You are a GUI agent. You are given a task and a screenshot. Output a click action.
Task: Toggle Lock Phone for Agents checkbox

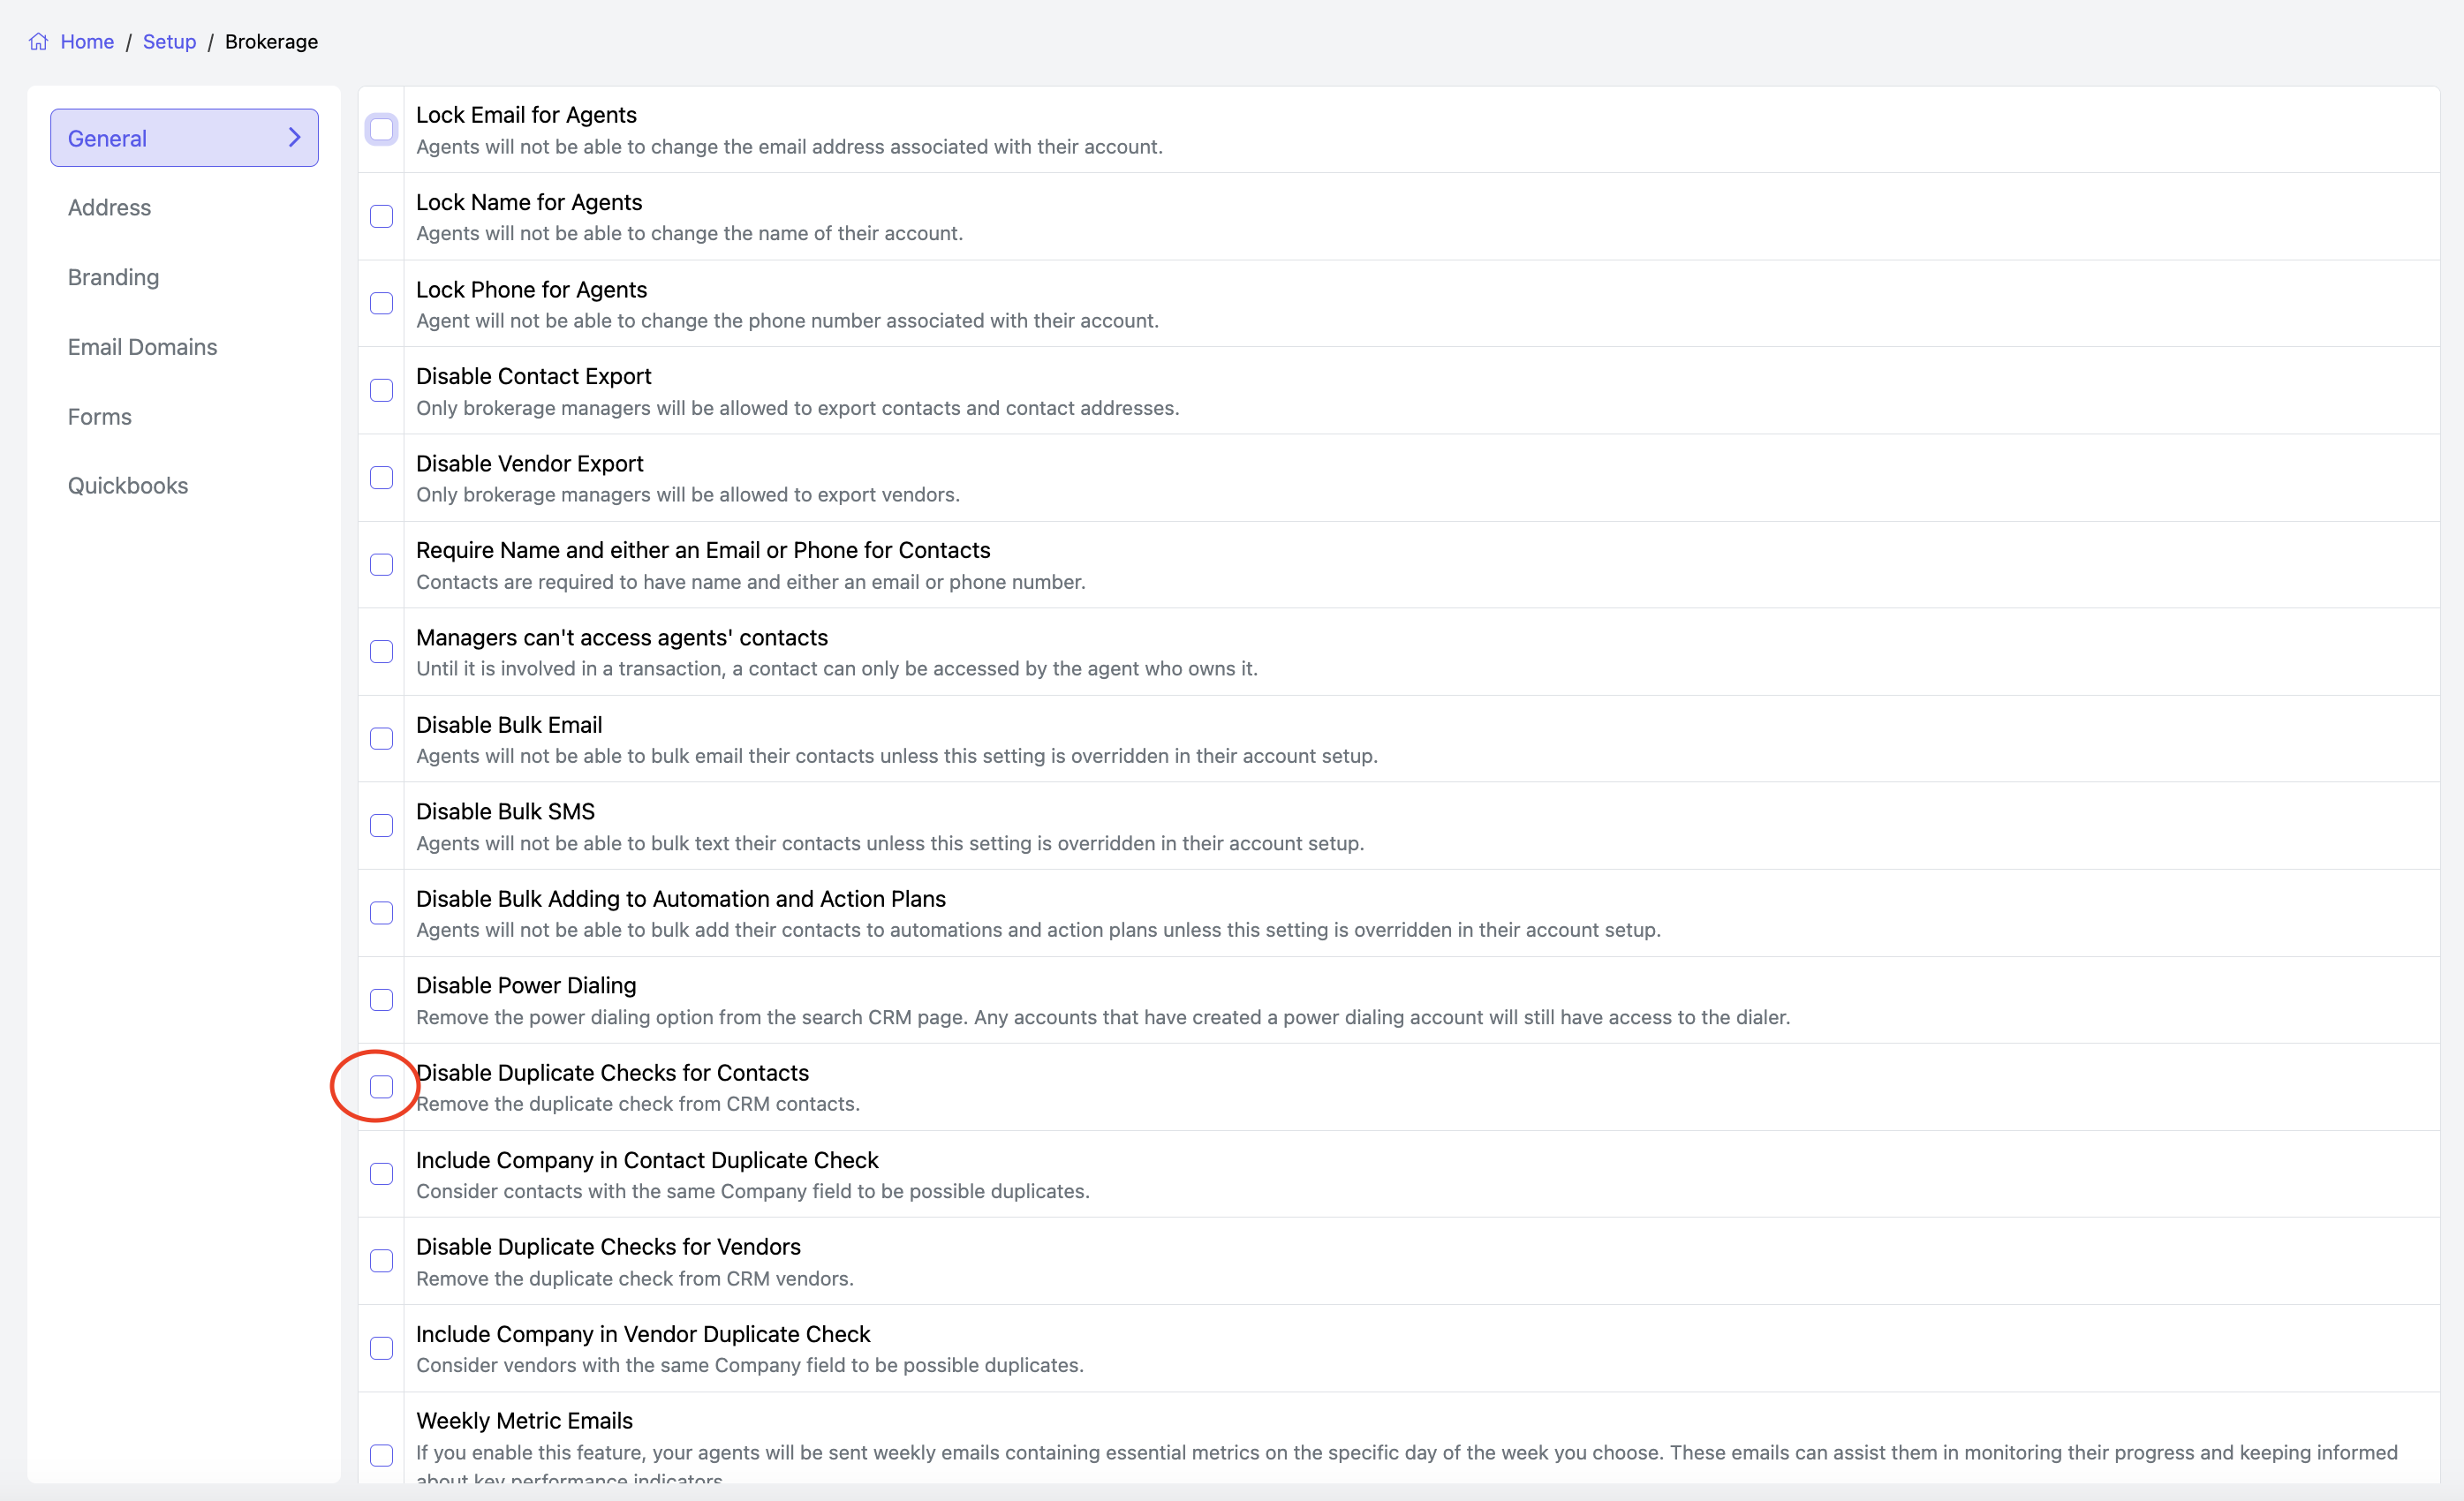click(381, 304)
